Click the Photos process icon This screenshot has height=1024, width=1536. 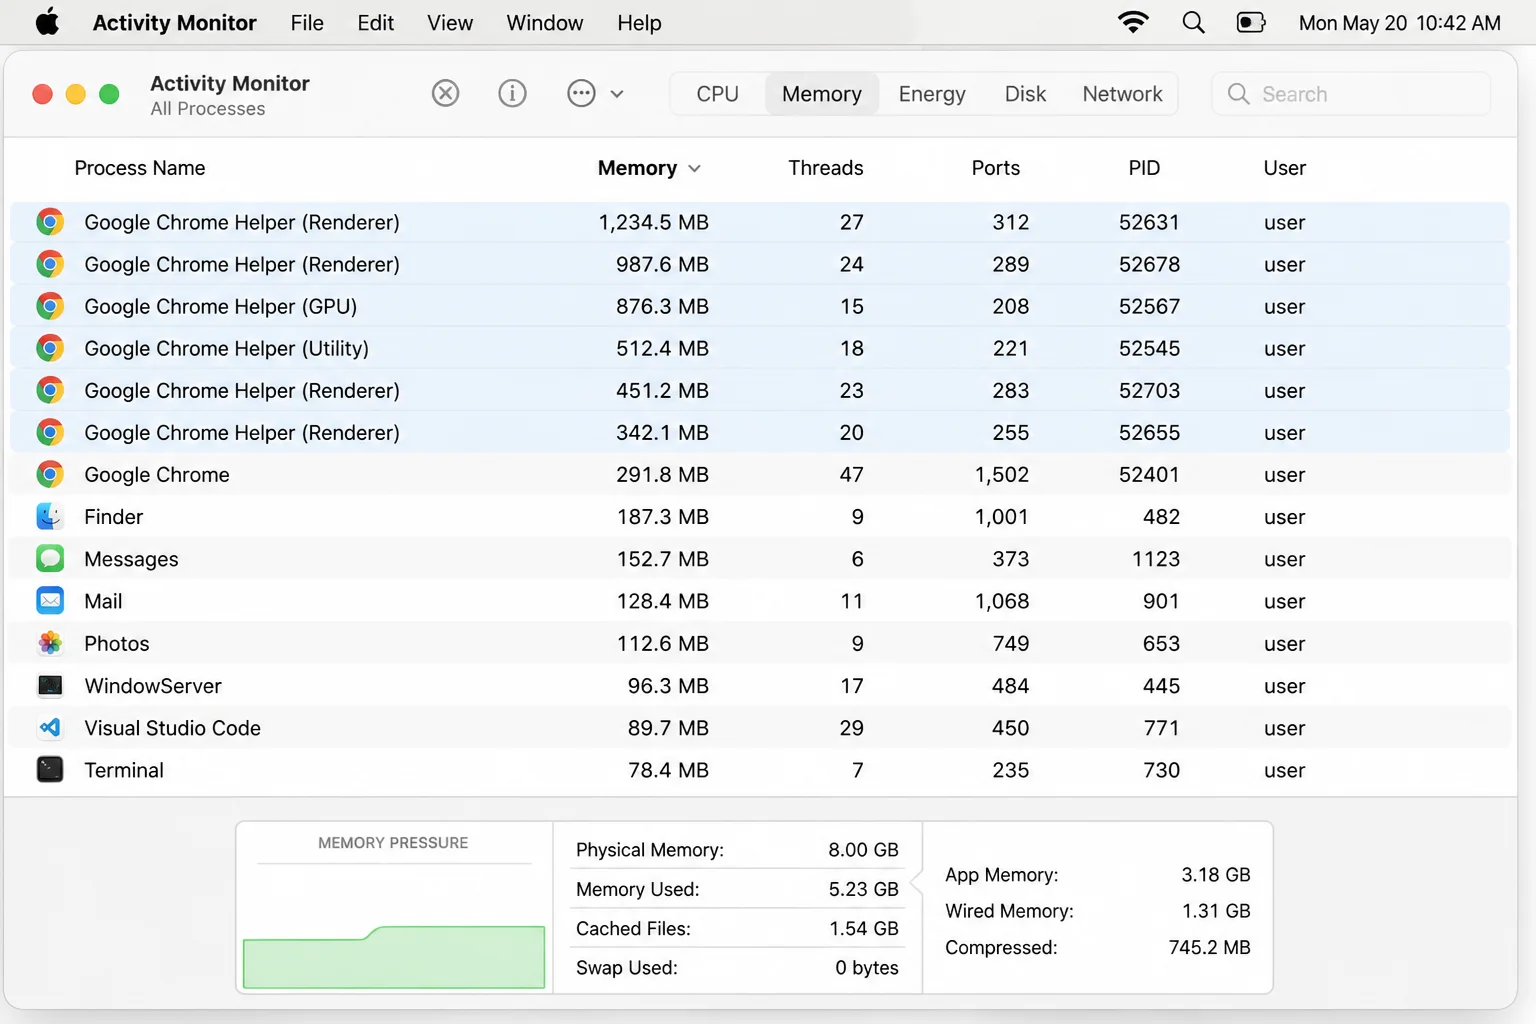(x=50, y=643)
